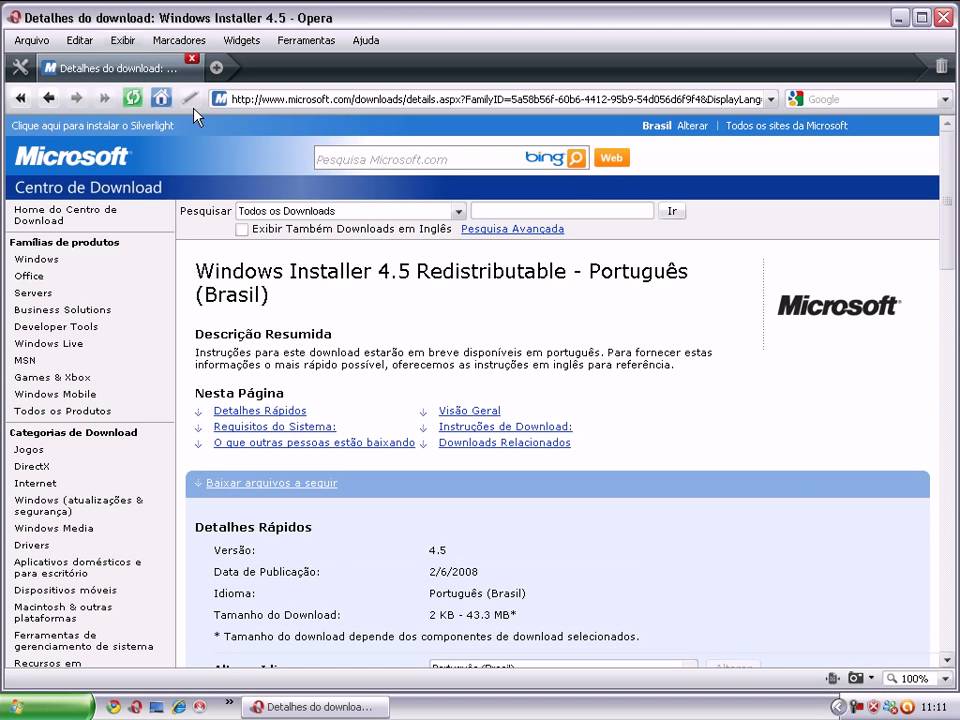Click the Bing search magnifier button
The width and height of the screenshot is (960, 720).
pyautogui.click(x=576, y=158)
